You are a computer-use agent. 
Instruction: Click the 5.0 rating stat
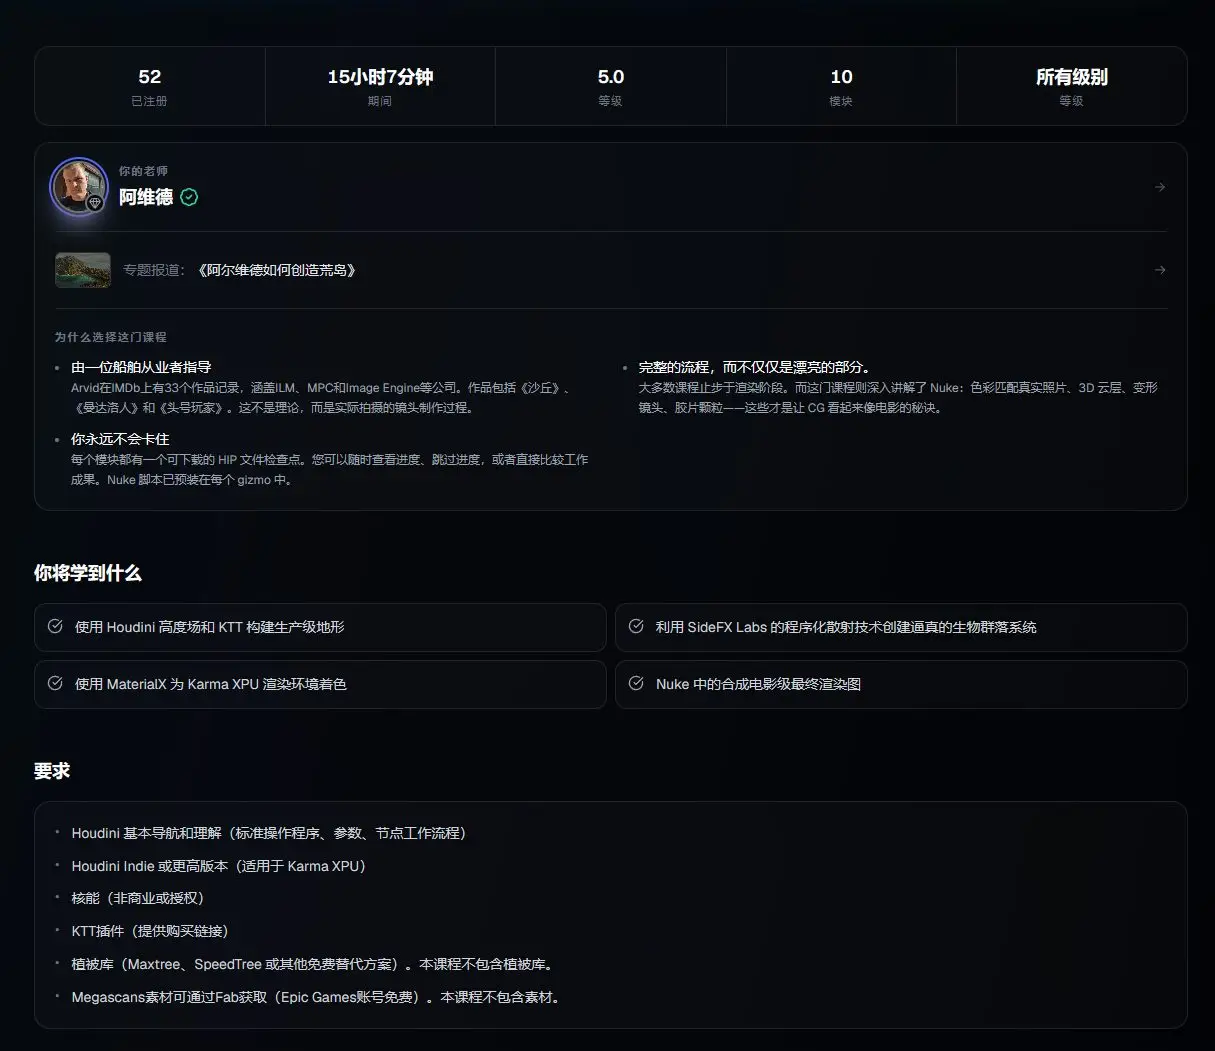coord(611,86)
